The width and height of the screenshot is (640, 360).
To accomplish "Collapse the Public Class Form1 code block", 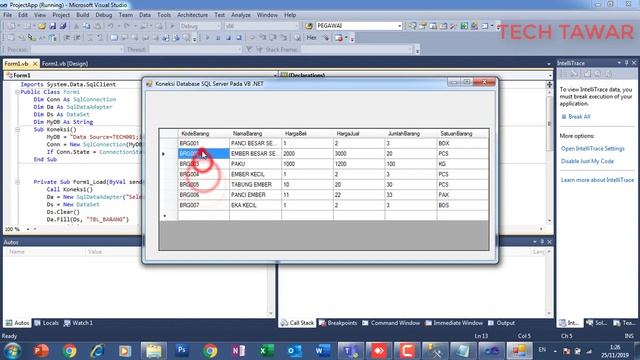I will (18, 92).
